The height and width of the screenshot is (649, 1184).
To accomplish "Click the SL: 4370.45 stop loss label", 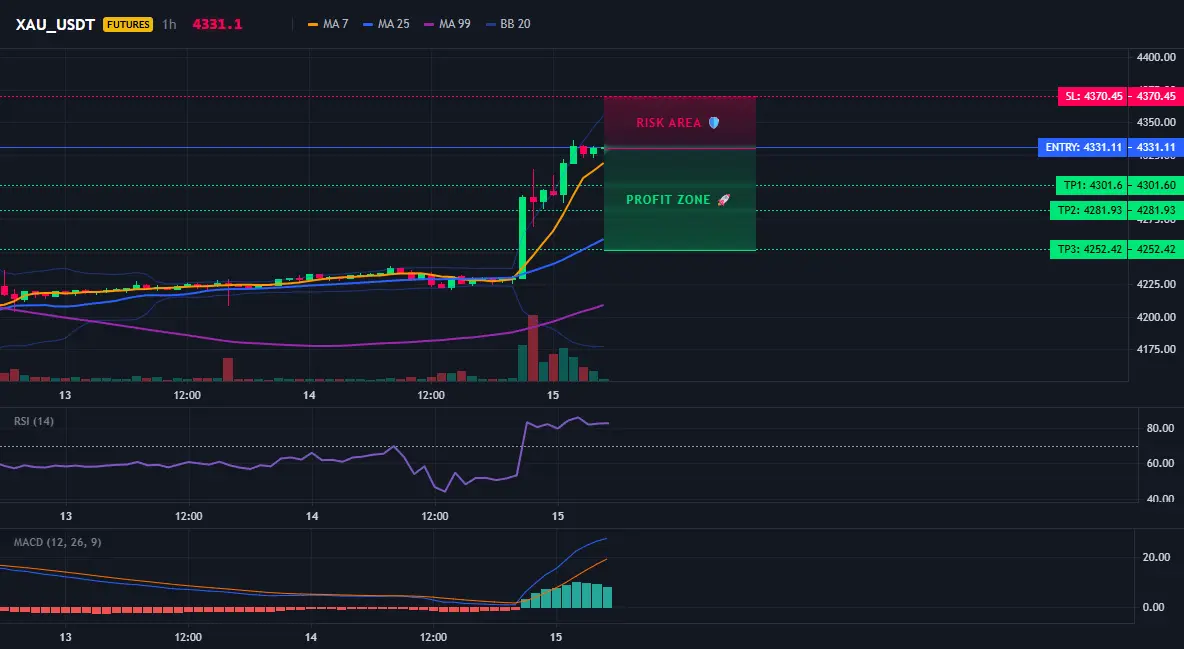I will 1092,96.
